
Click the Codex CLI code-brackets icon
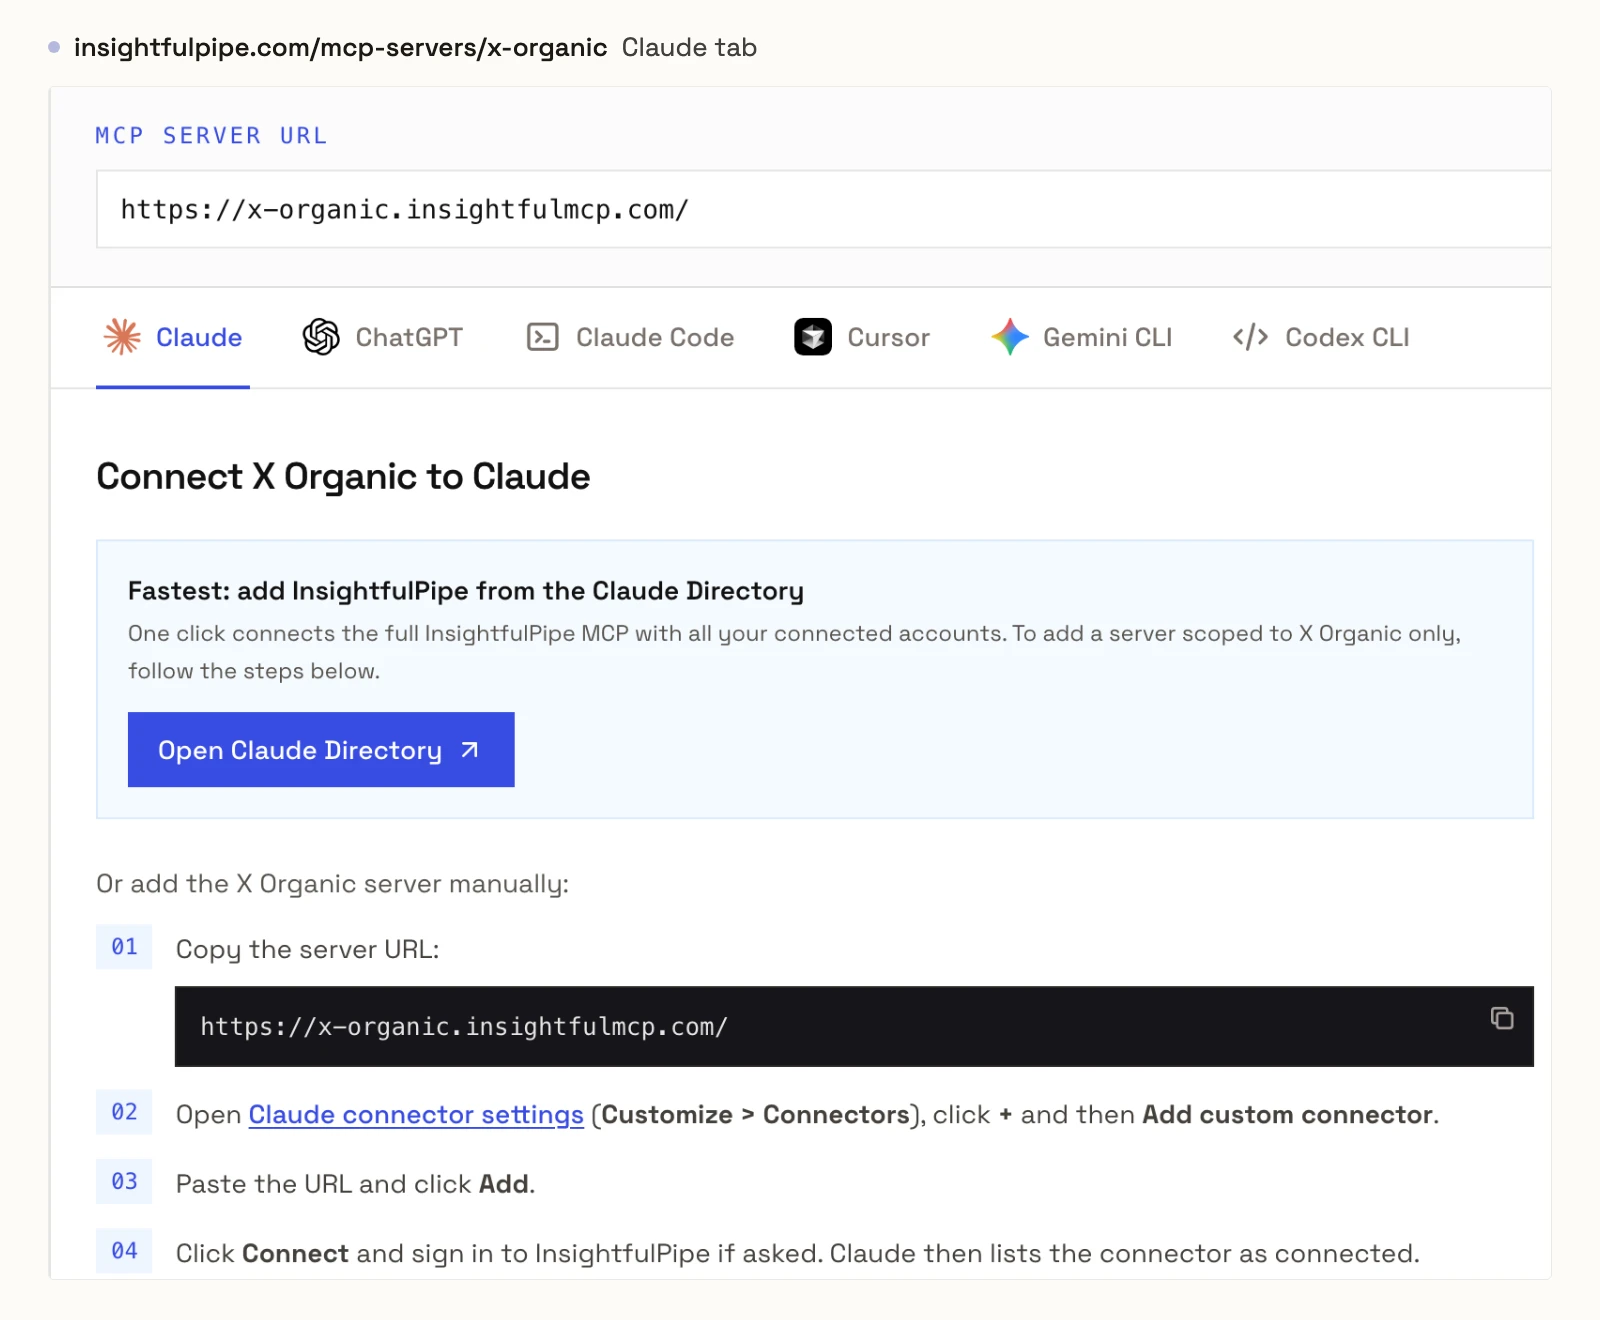click(x=1250, y=337)
